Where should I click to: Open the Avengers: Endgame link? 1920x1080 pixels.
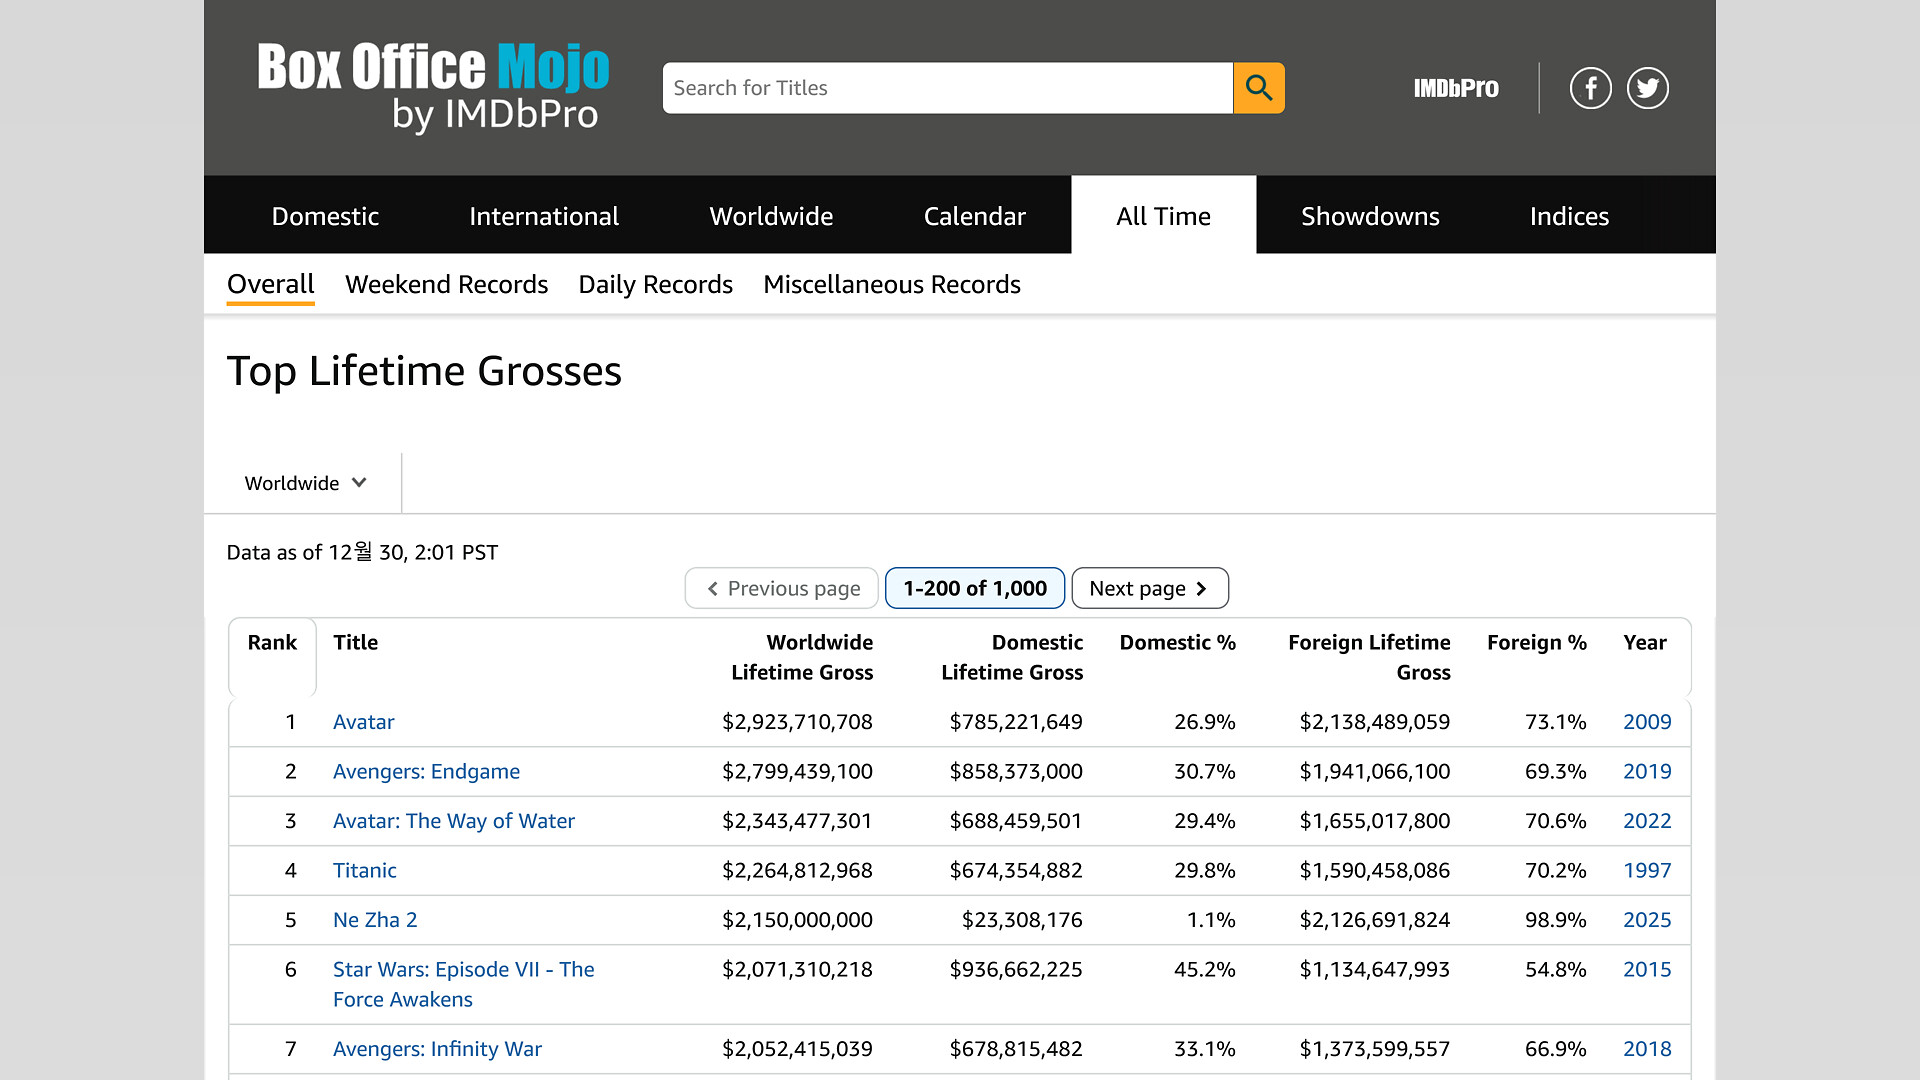[426, 771]
